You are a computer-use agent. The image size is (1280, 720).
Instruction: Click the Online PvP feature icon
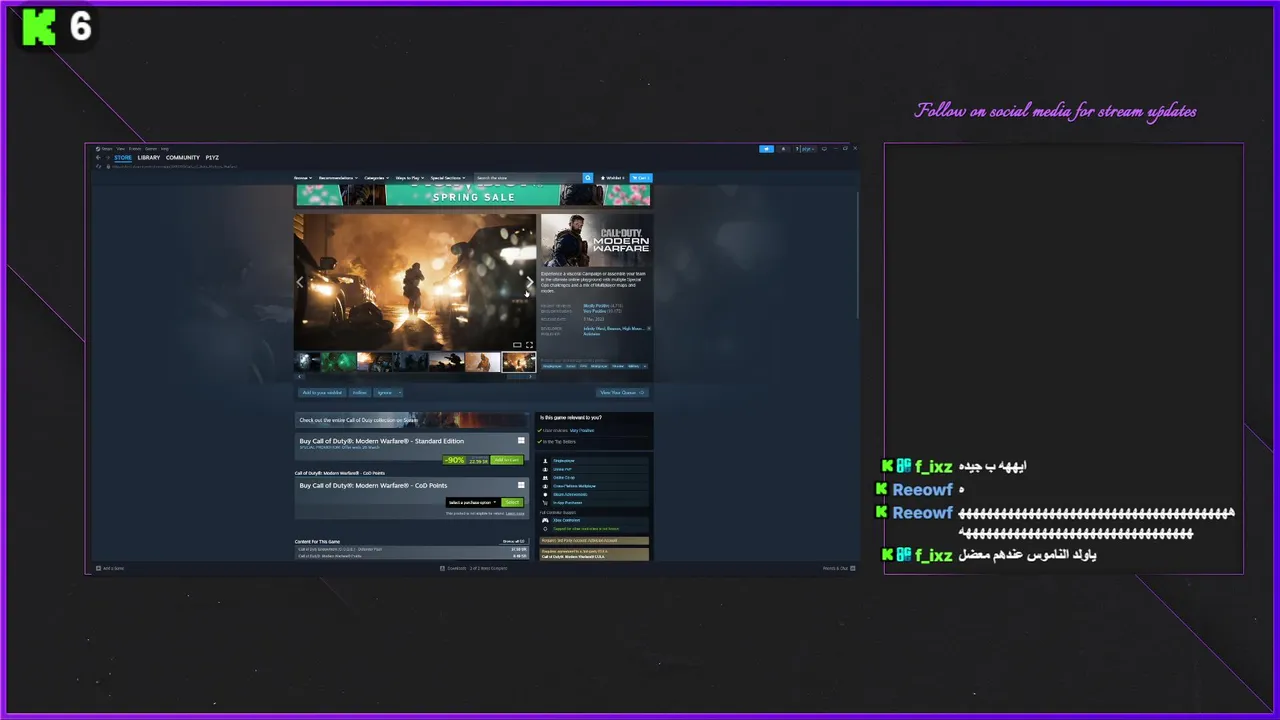[x=545, y=470]
